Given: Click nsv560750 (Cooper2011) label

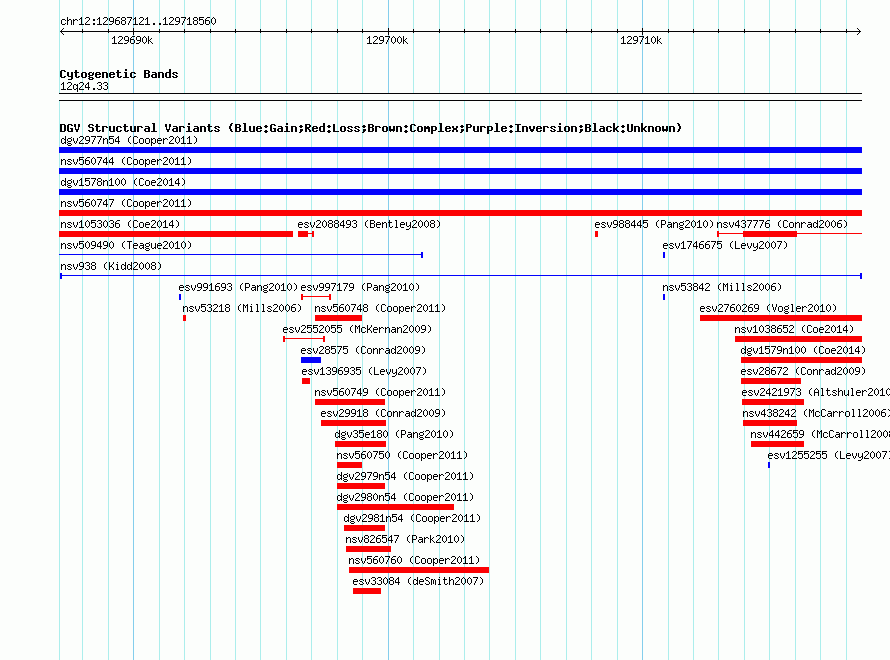Looking at the screenshot, I should coord(402,455).
